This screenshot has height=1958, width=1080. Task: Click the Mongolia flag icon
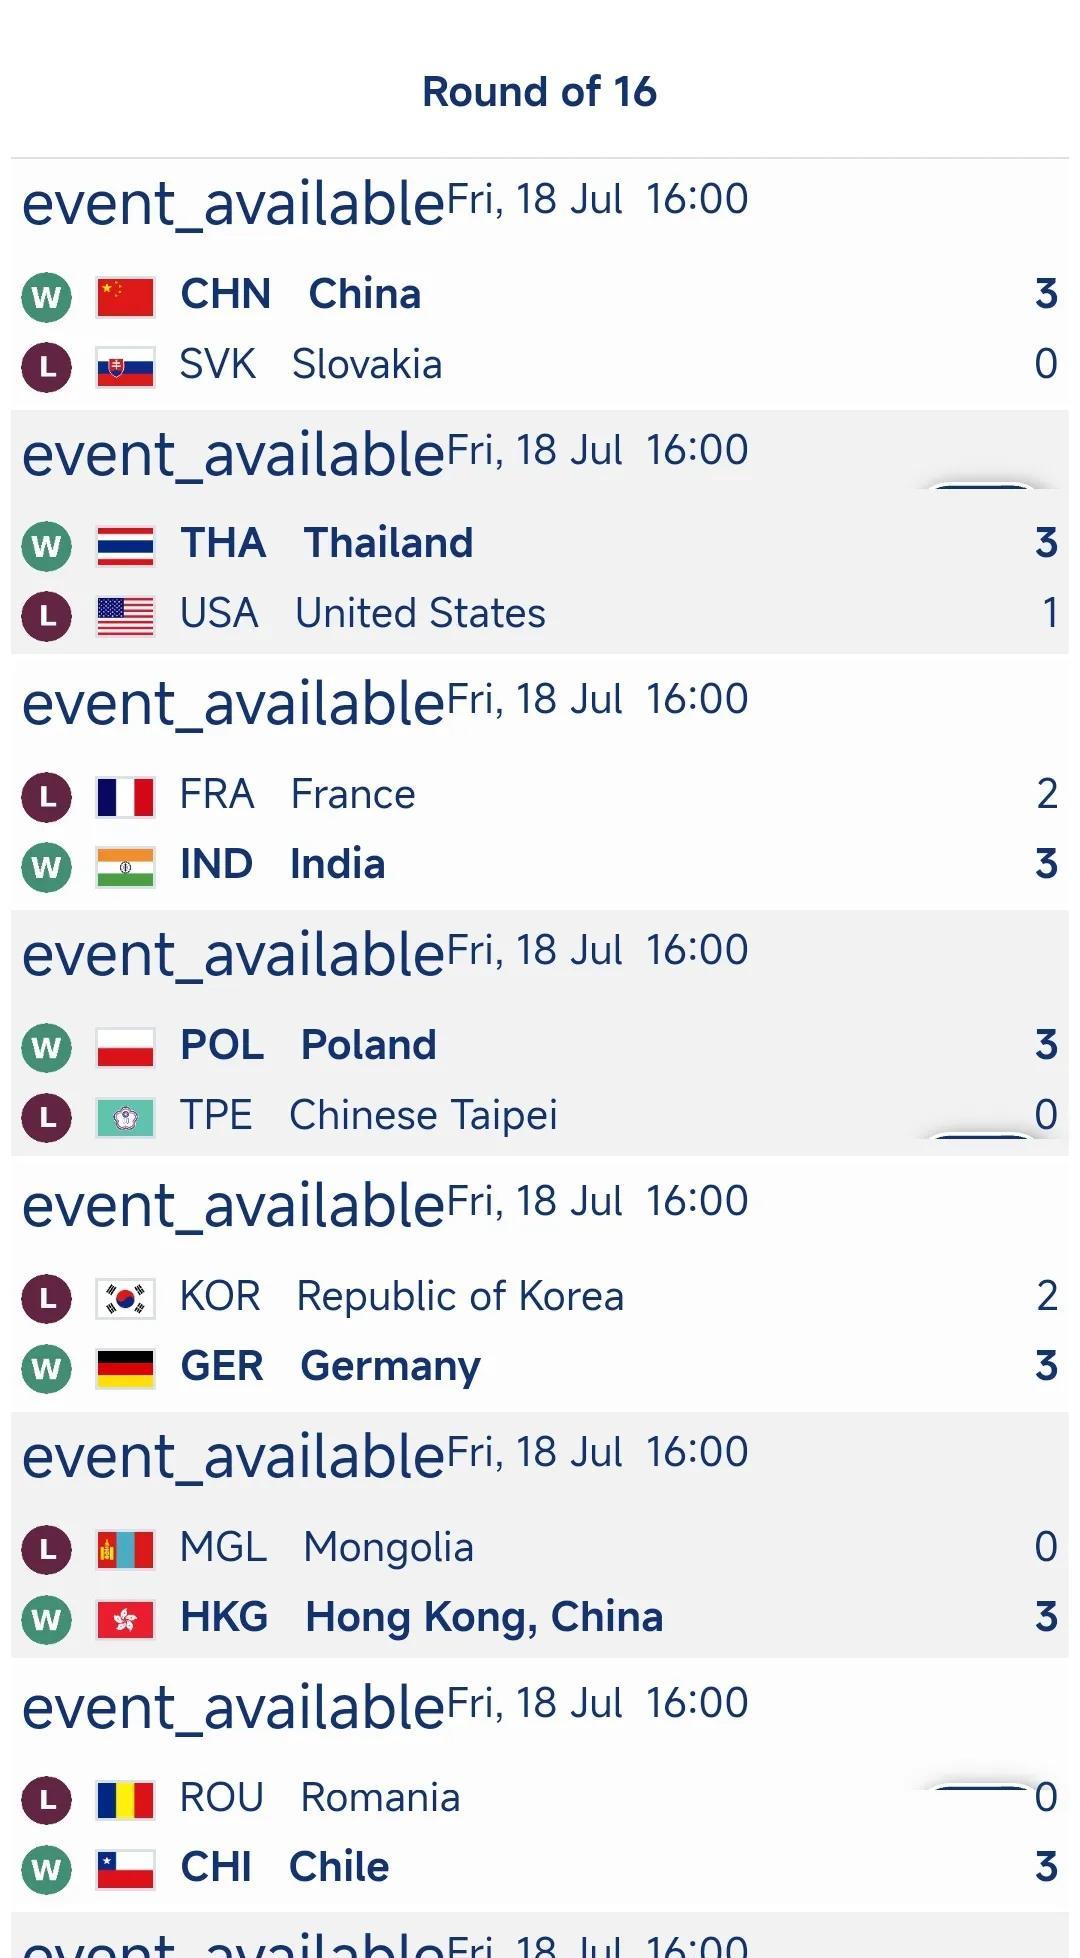click(125, 1550)
